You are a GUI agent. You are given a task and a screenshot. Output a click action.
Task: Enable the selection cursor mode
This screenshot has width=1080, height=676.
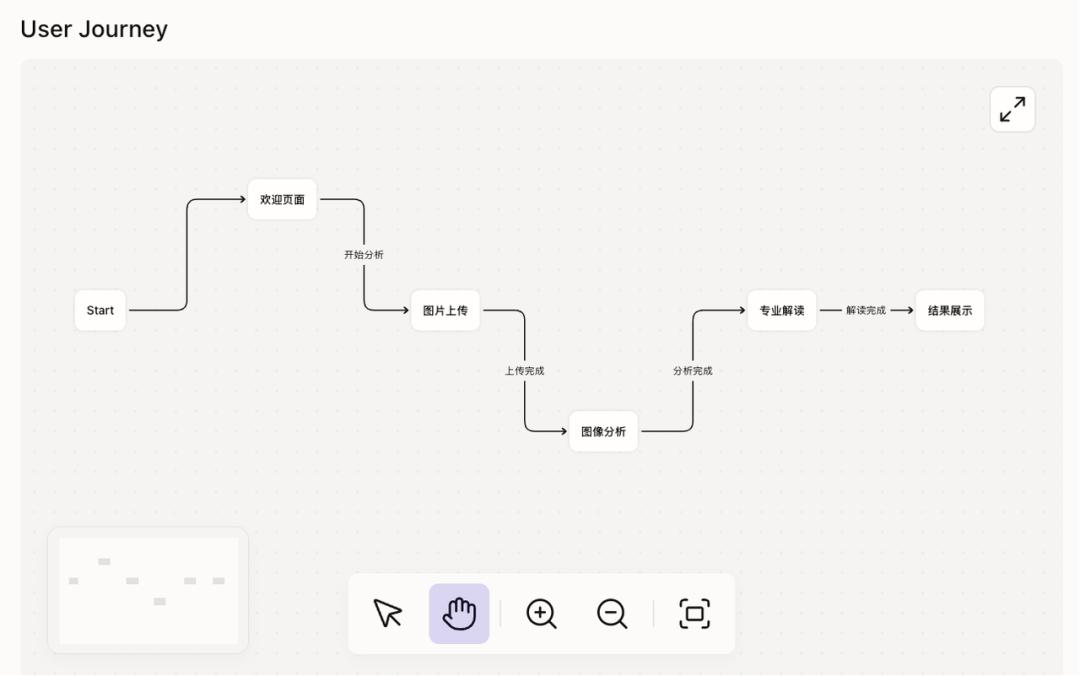[x=388, y=614]
